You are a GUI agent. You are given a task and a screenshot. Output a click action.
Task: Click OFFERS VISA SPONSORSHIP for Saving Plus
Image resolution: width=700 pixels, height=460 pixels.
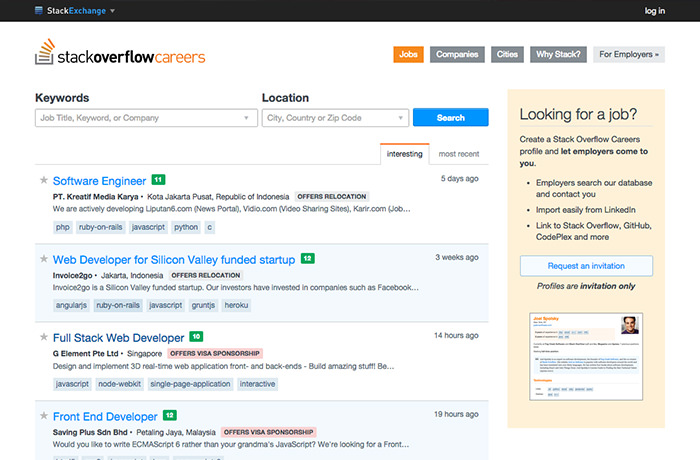point(268,432)
